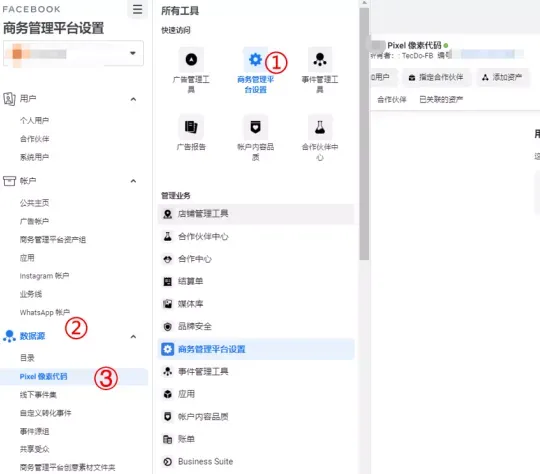
Task: Open 品牌安全 in 管理业务 list
Action: coord(256,327)
